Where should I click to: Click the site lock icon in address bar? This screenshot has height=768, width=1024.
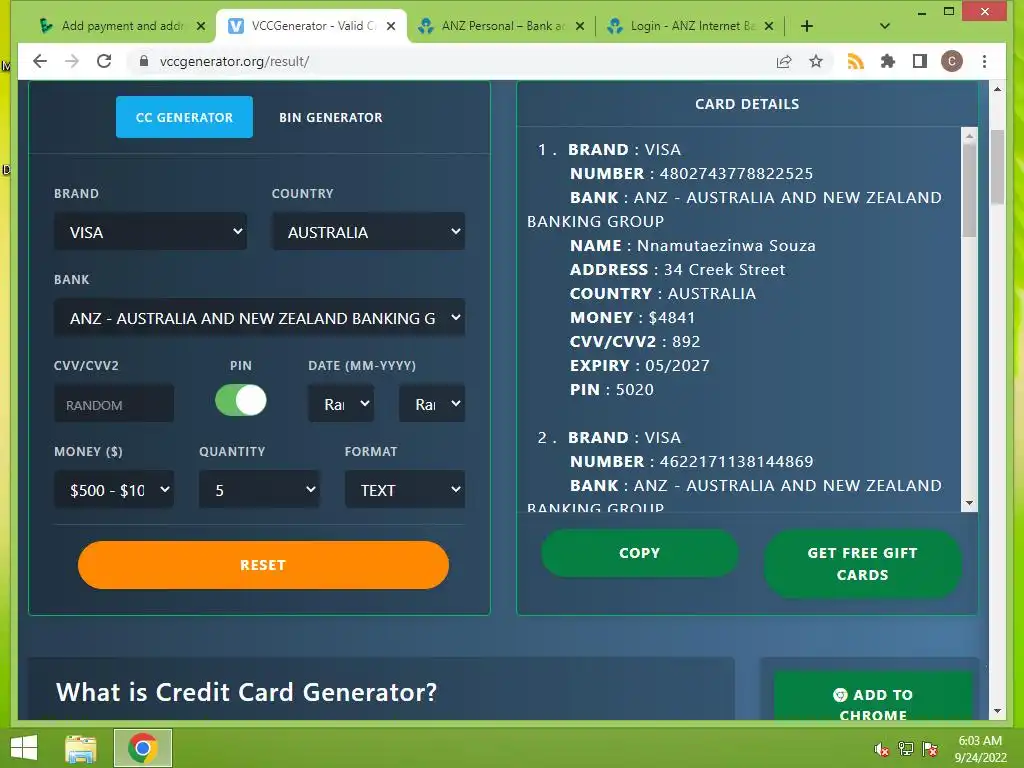click(144, 61)
